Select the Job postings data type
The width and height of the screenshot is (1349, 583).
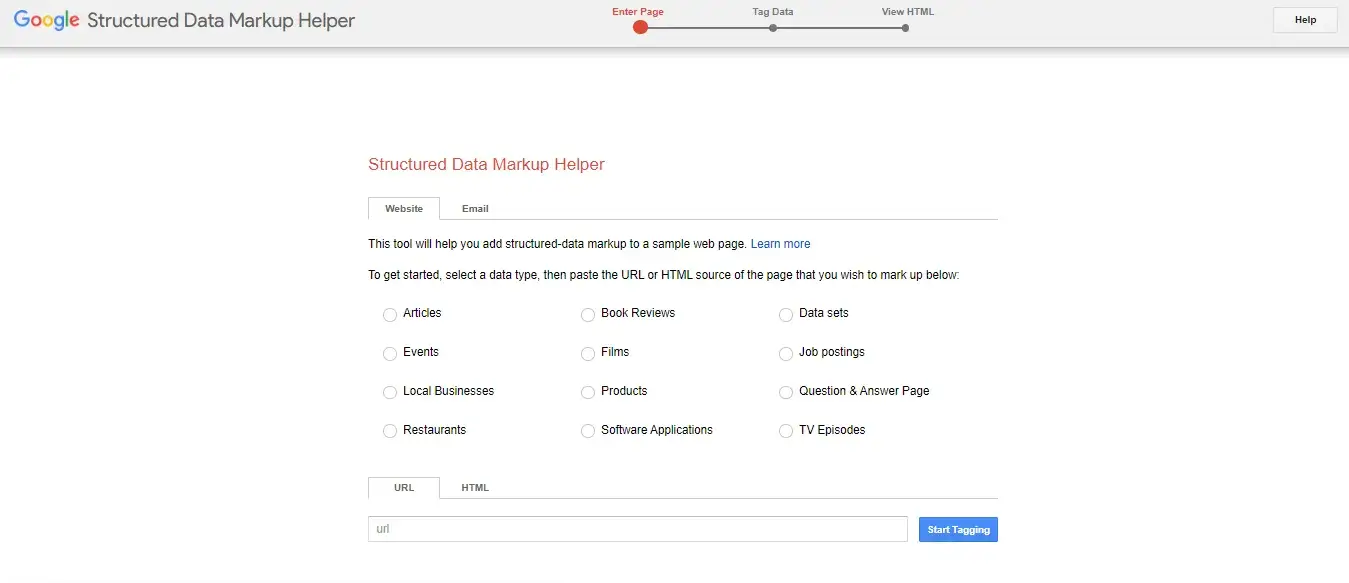(786, 353)
